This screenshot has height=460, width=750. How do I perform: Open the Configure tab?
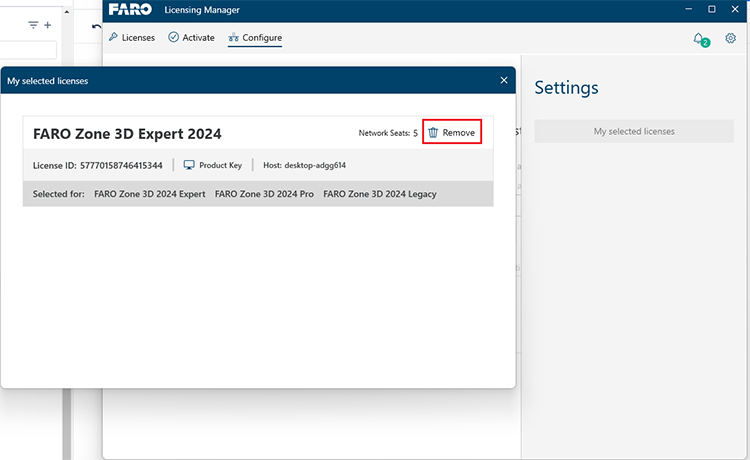(x=262, y=38)
